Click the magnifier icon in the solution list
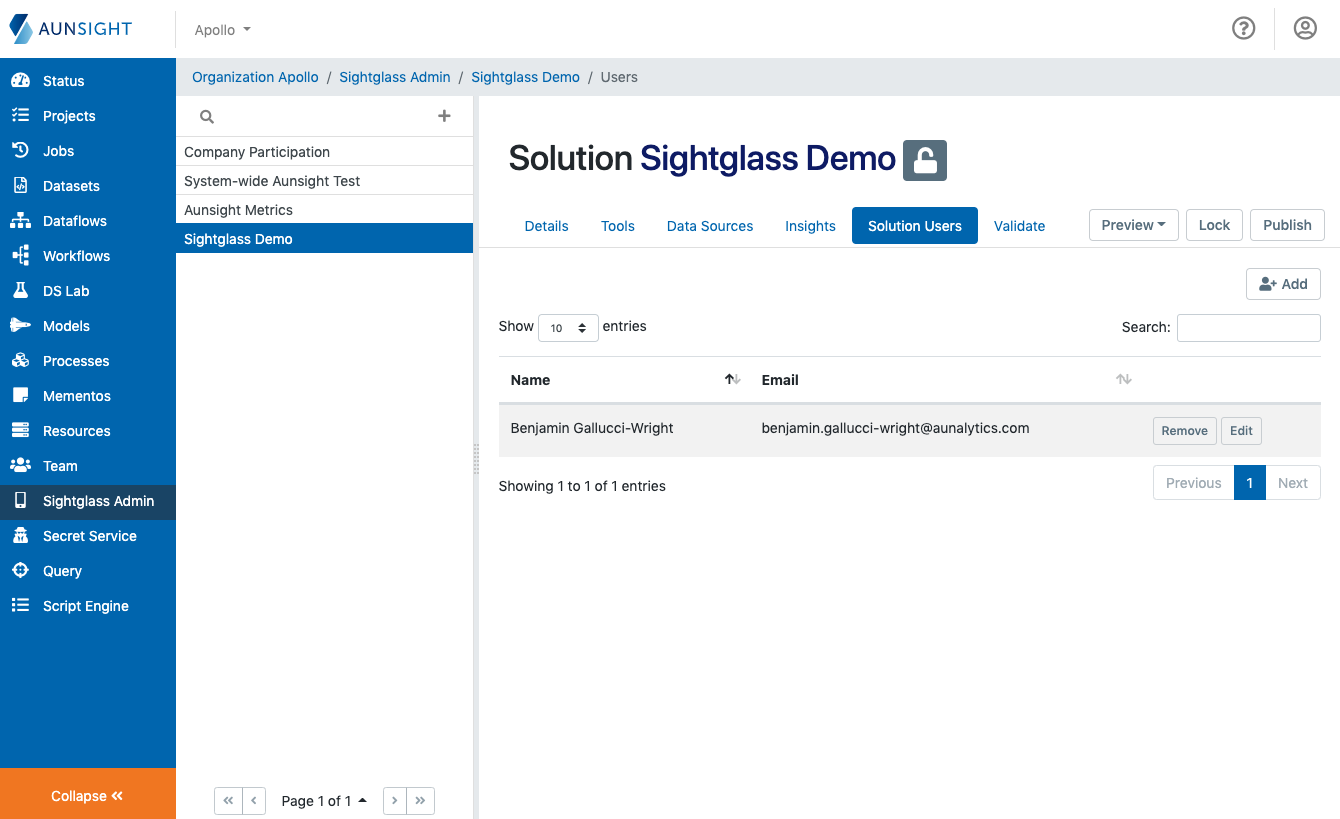1340x819 pixels. coord(206,116)
